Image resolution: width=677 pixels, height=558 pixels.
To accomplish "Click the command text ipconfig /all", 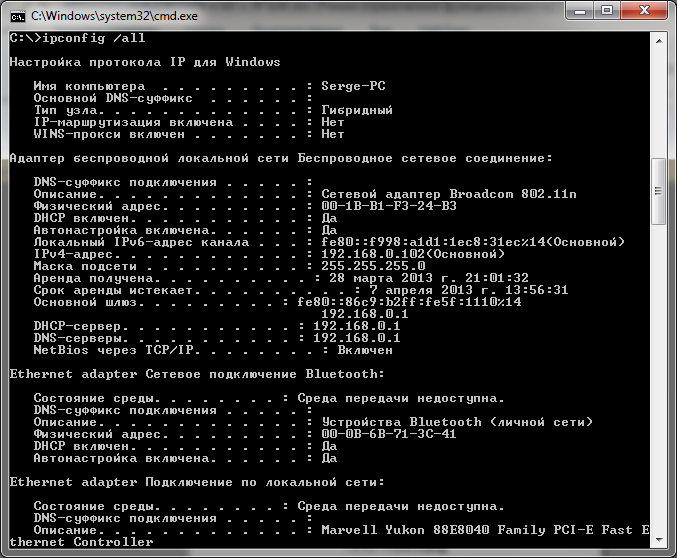I will 94,38.
